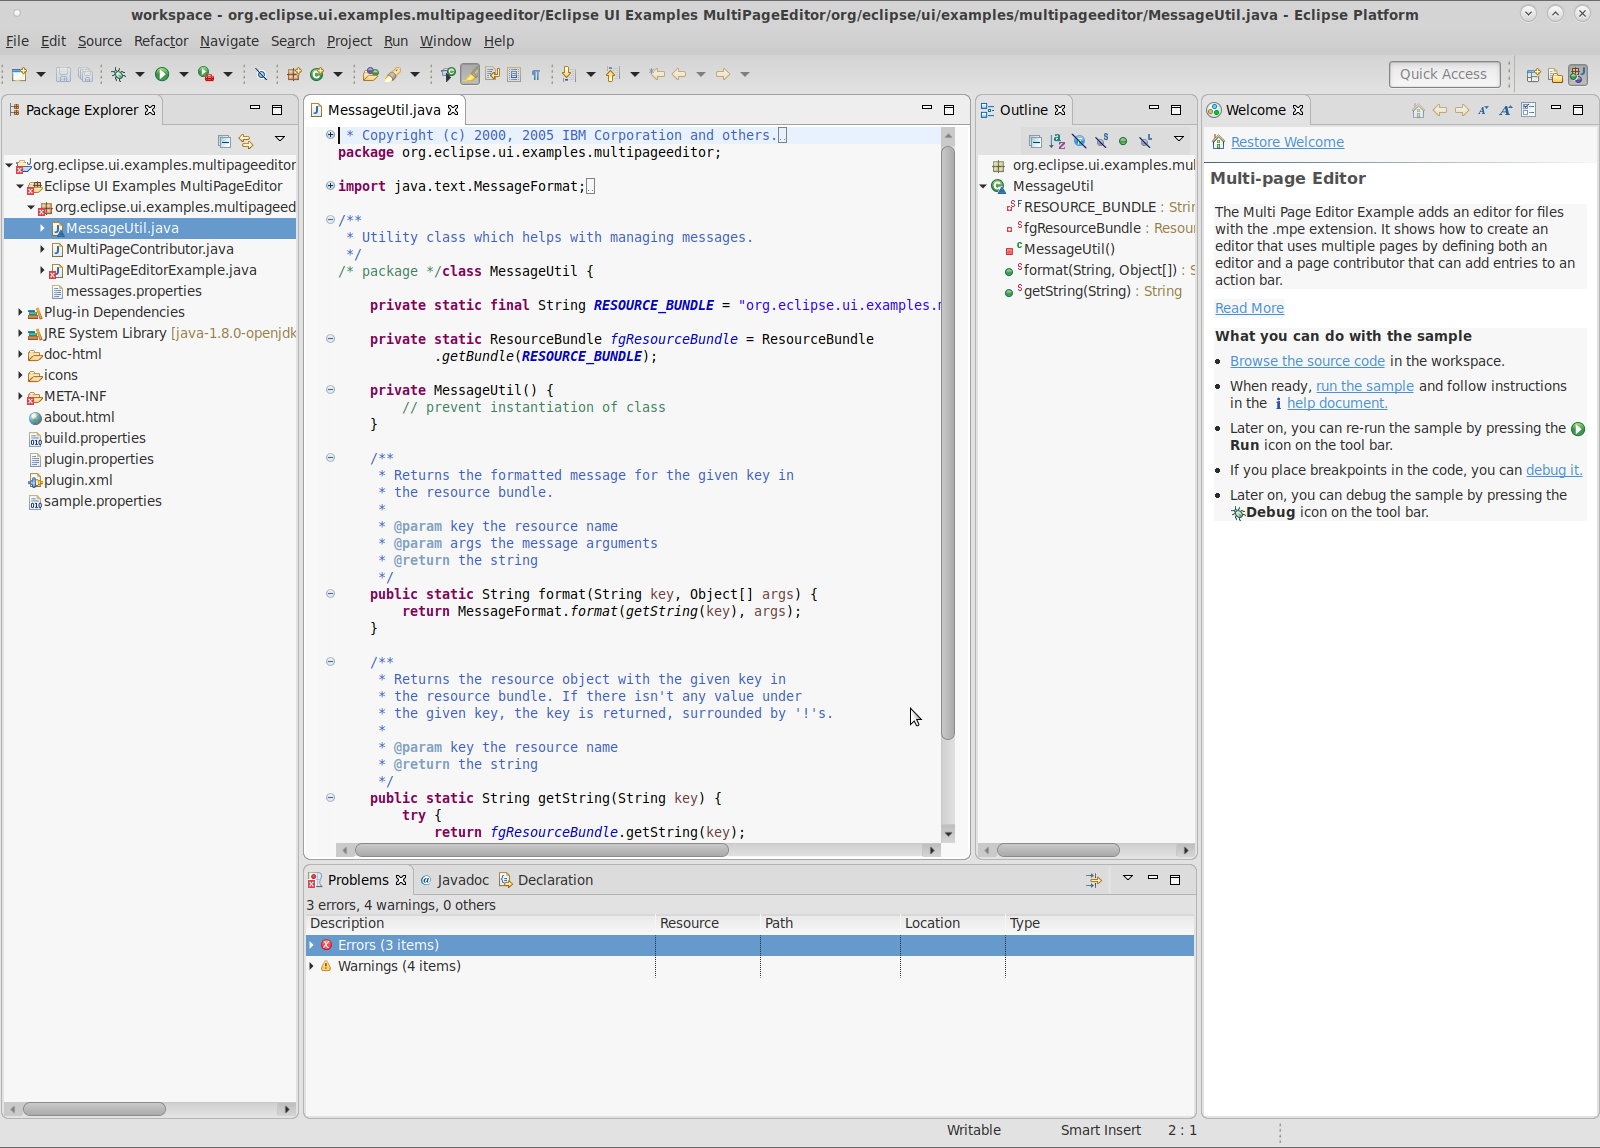Click the Save All toolbar icon

tap(85, 74)
